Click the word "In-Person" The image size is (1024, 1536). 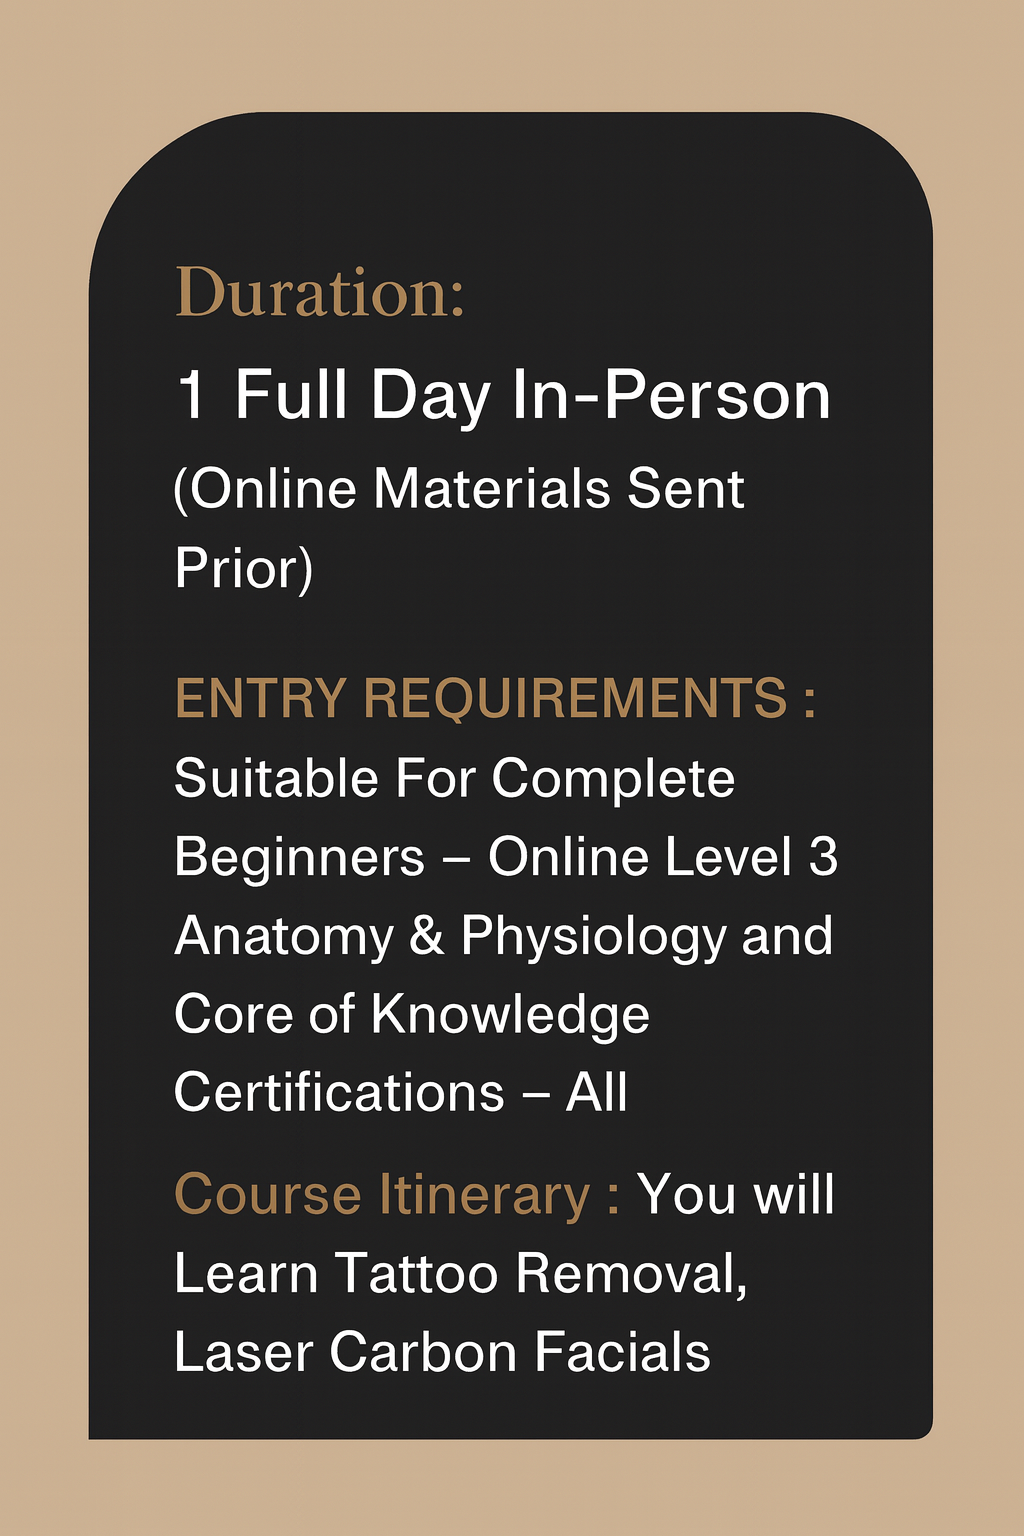(671, 394)
